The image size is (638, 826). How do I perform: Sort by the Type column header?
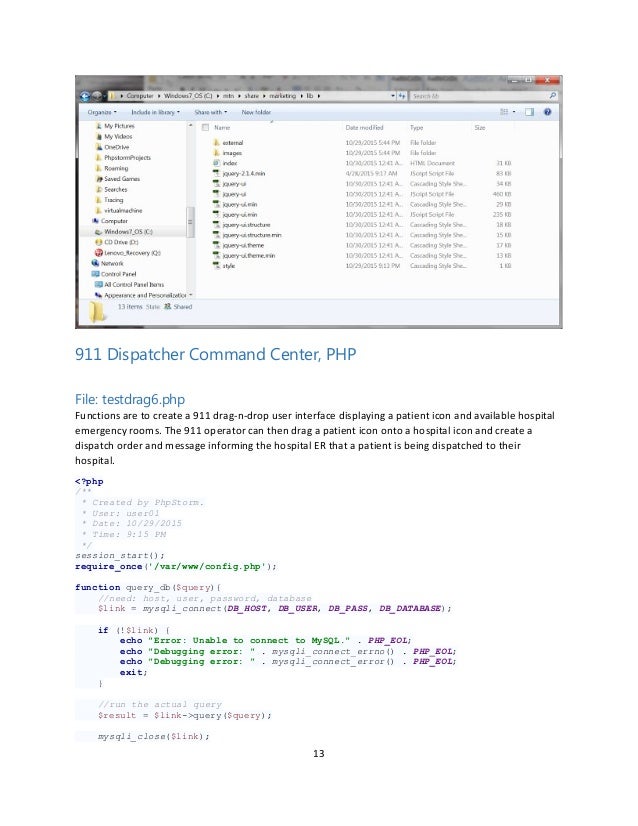click(x=417, y=127)
